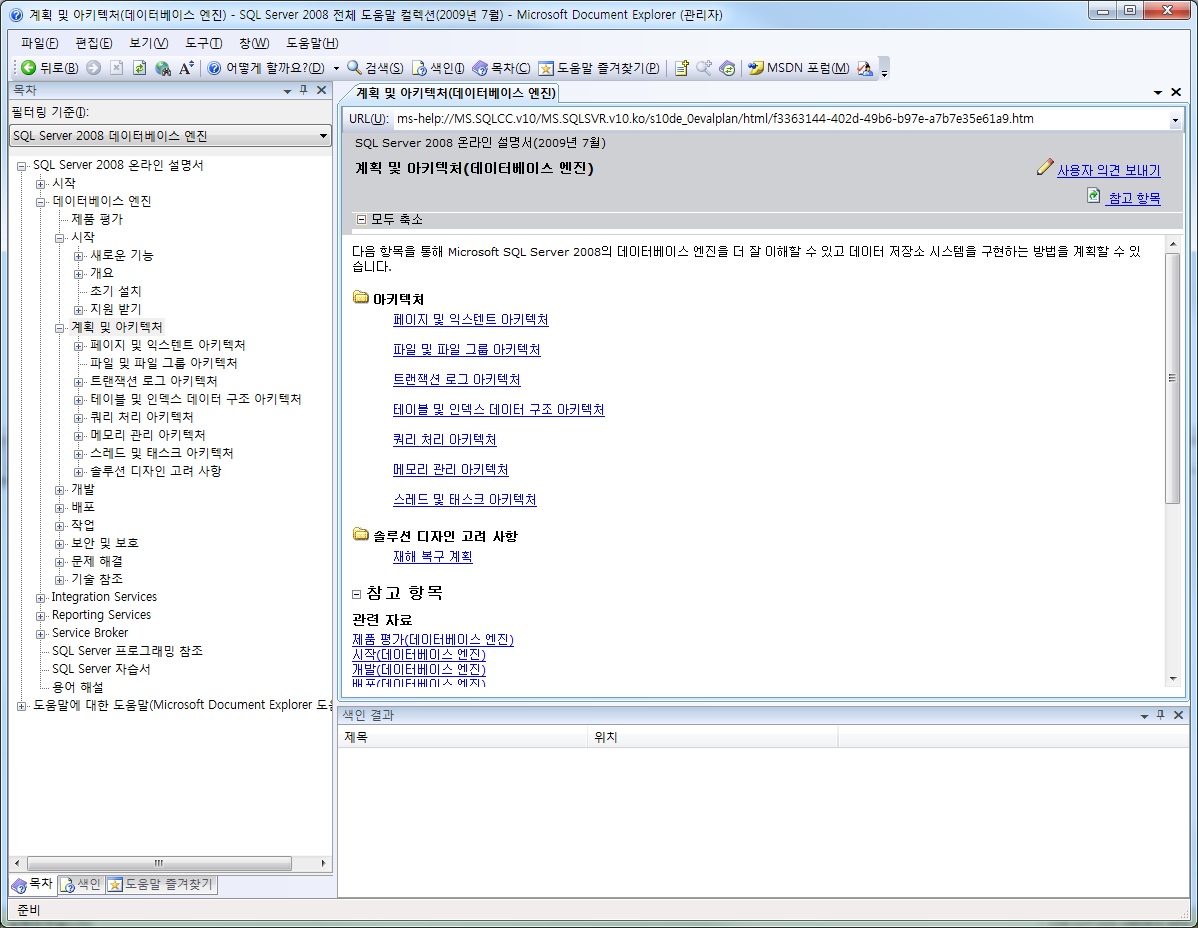This screenshot has width=1198, height=928.
Task: Open the URL field dropdown arrow
Action: coord(1175,120)
